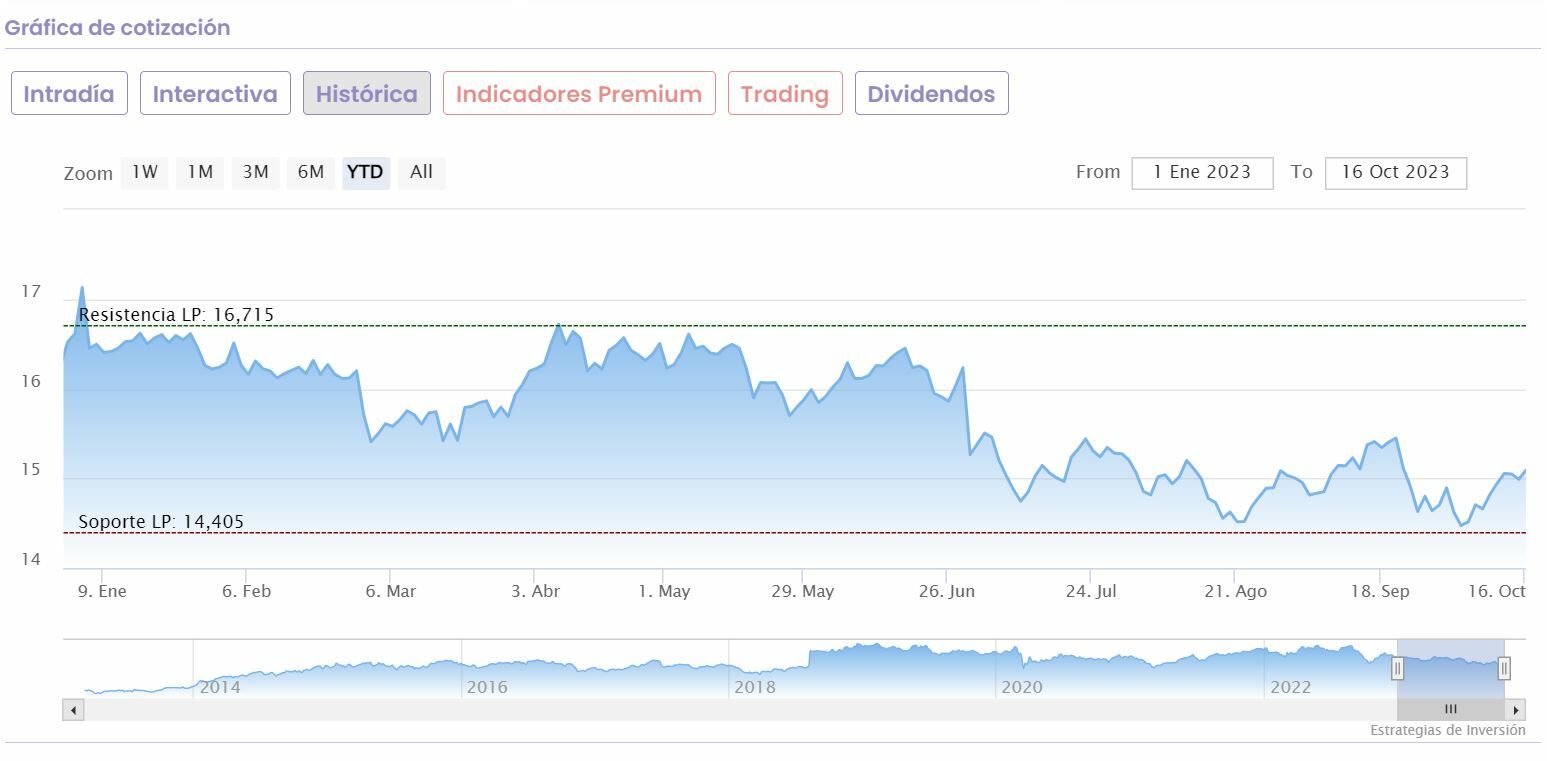This screenshot has height=761, width=1547.
Task: Click the To date field
Action: pyautogui.click(x=1395, y=173)
